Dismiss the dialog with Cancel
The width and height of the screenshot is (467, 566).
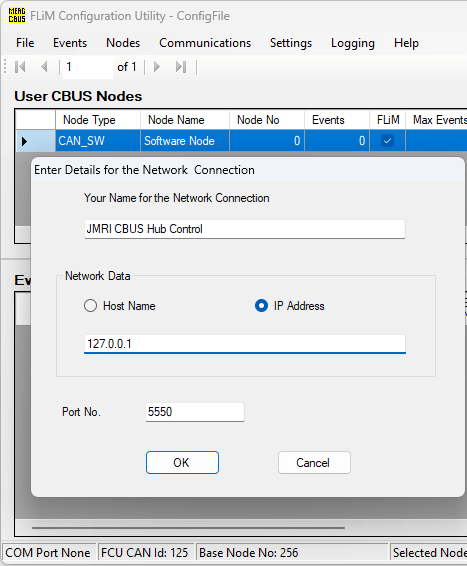[x=314, y=462]
